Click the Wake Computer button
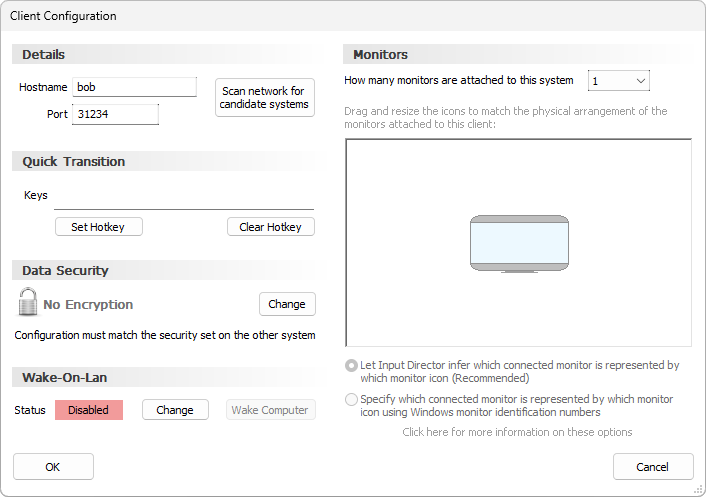 [271, 410]
